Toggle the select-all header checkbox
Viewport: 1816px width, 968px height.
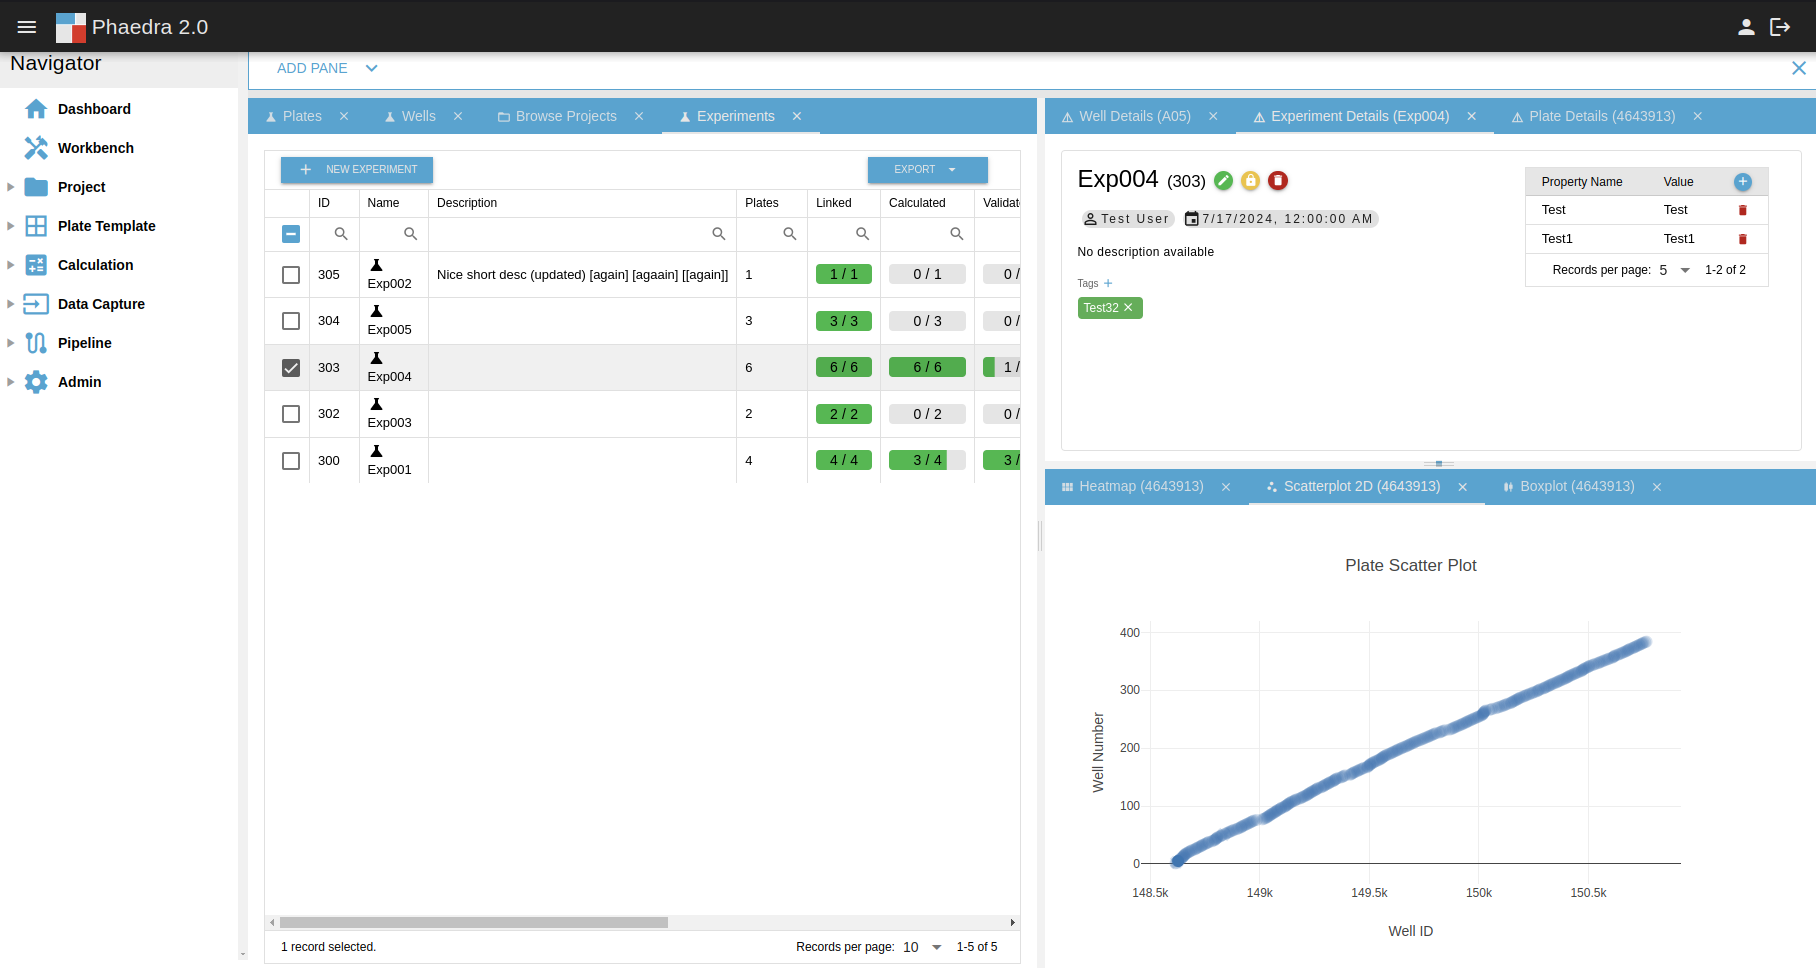point(291,234)
